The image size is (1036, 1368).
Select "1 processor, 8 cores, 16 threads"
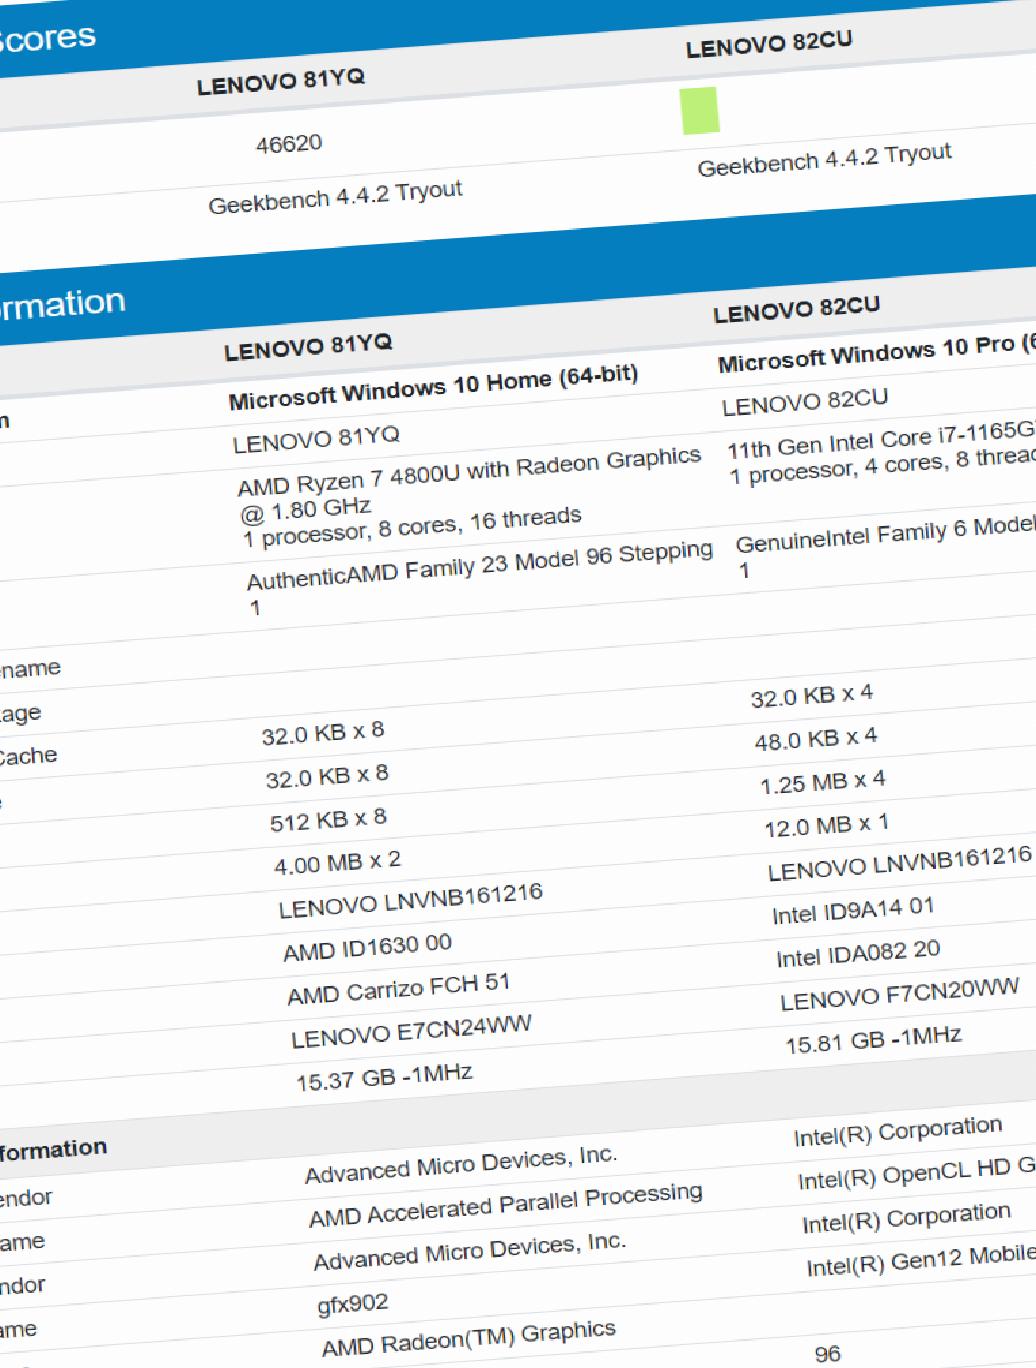click(412, 527)
